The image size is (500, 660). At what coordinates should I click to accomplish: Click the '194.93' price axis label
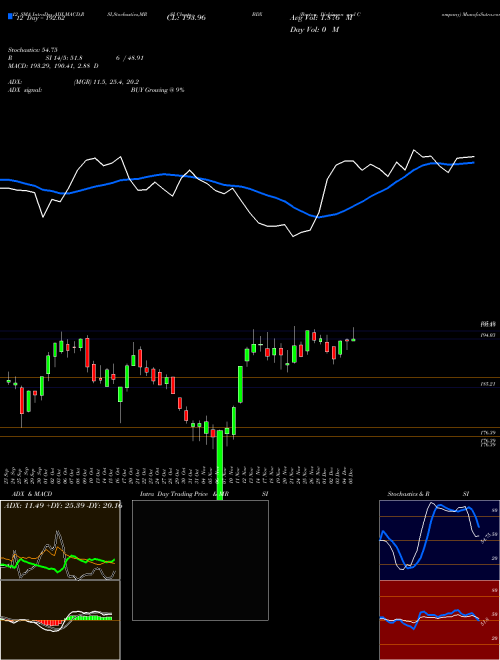point(488,335)
